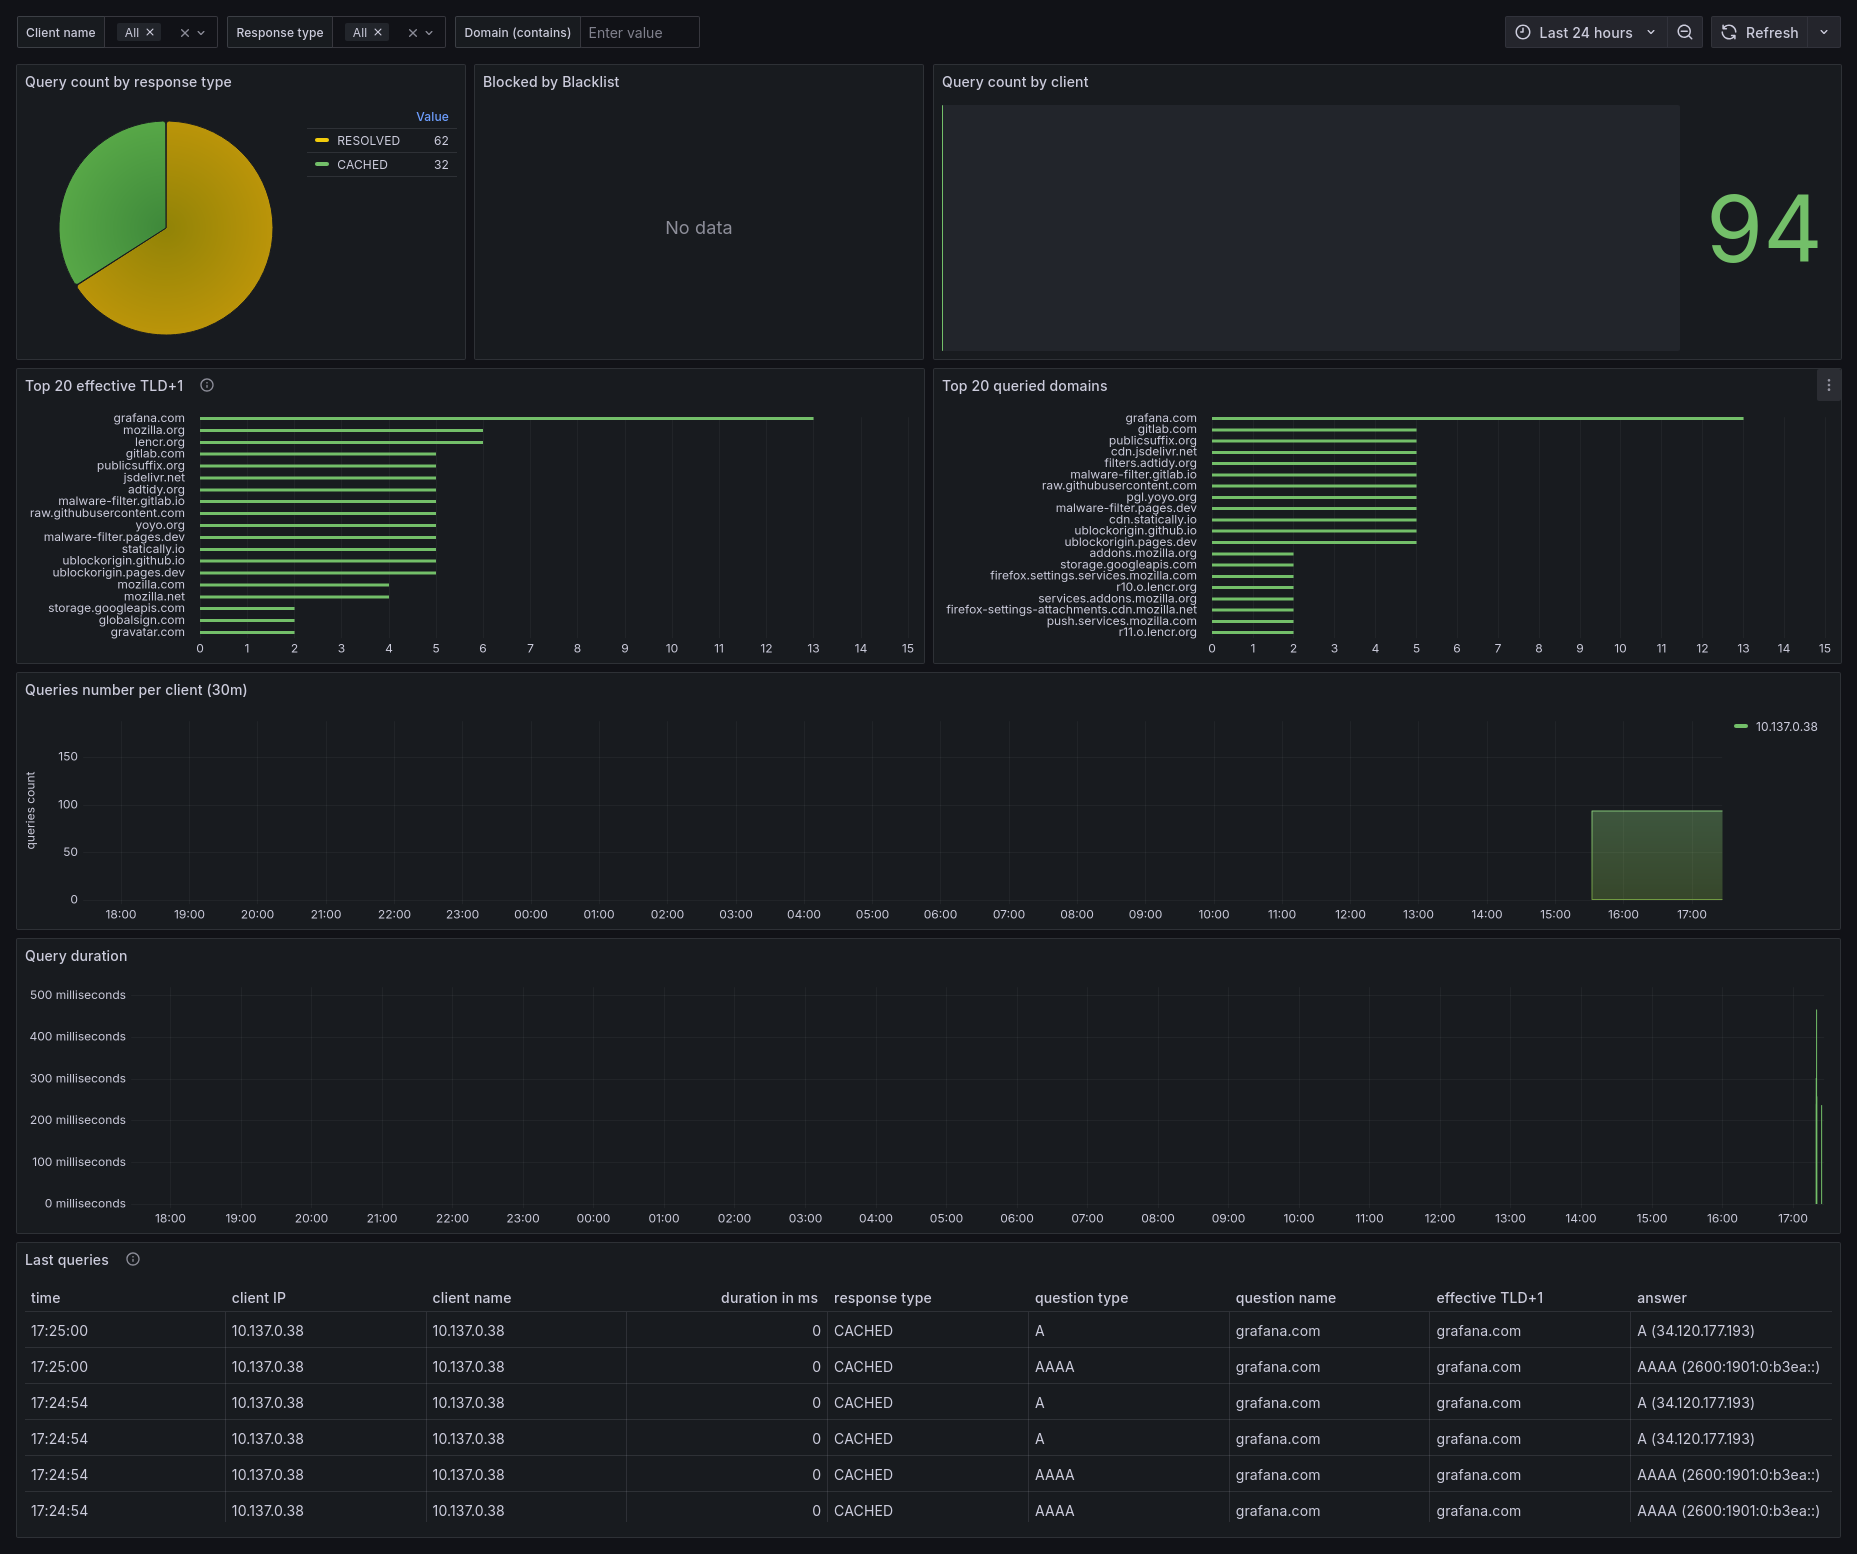
Task: Select the duration spike near 17:00
Action: (1816, 1106)
